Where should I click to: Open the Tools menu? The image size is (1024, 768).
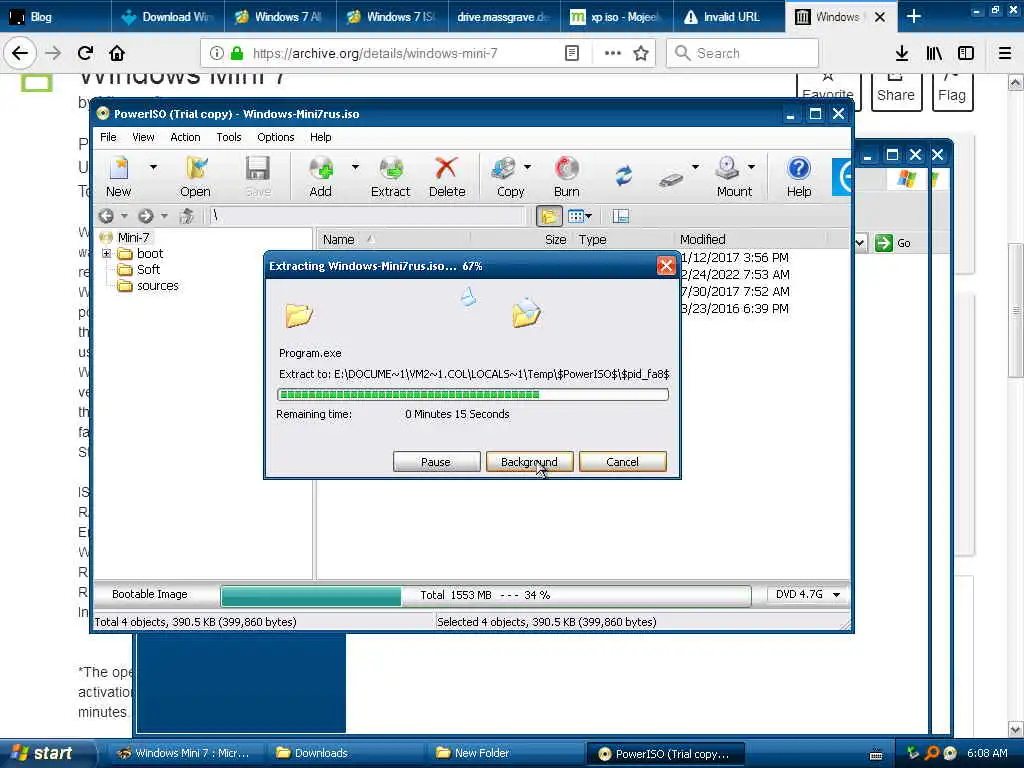(229, 137)
